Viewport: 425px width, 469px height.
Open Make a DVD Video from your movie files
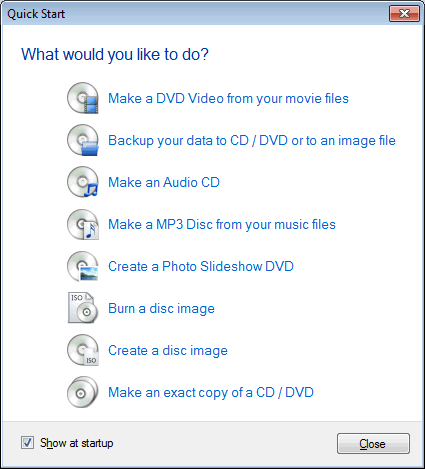click(228, 99)
